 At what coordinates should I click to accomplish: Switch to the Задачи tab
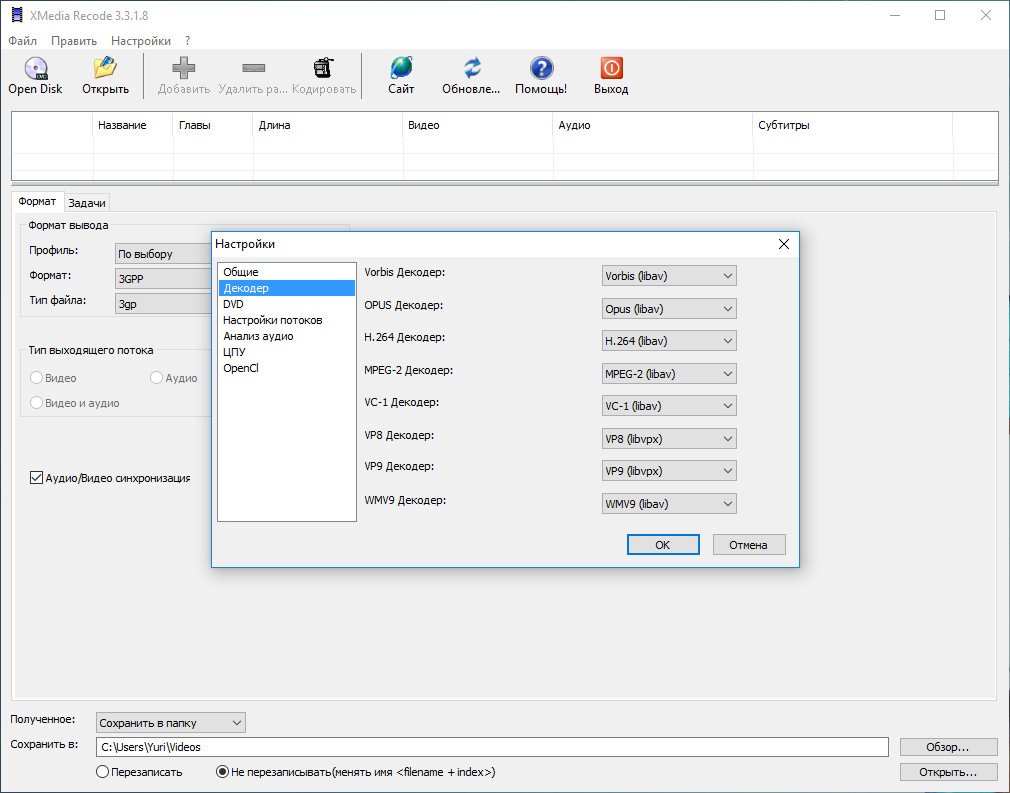click(87, 203)
